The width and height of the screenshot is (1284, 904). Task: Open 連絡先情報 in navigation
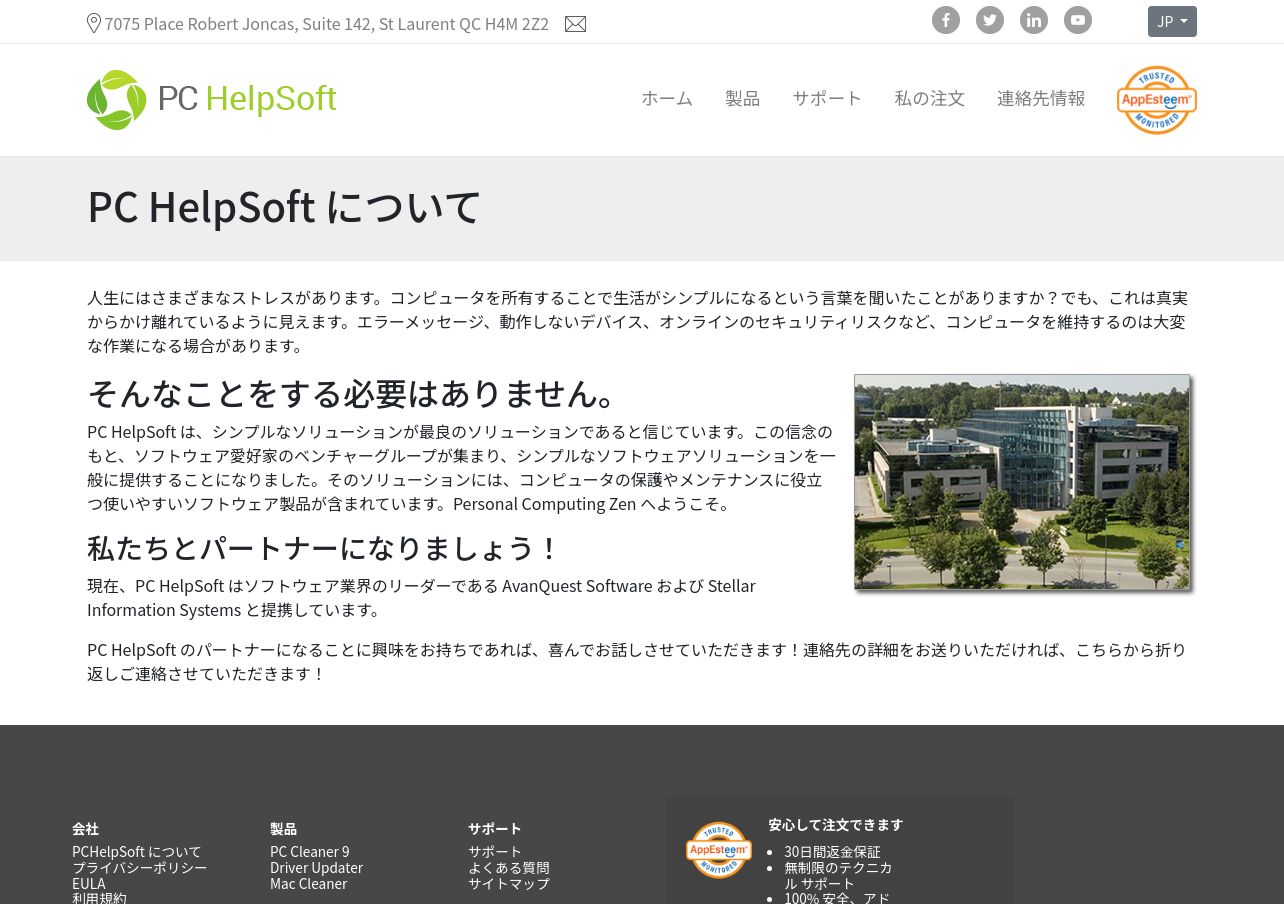[x=1041, y=98]
